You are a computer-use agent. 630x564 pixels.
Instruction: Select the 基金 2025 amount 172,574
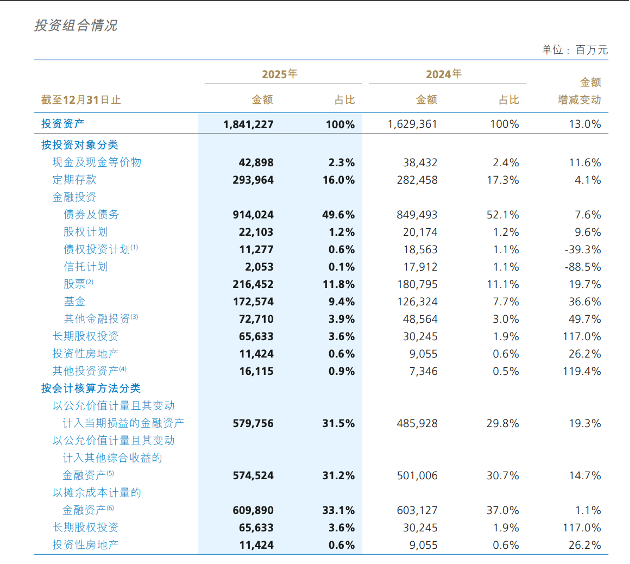(253, 302)
